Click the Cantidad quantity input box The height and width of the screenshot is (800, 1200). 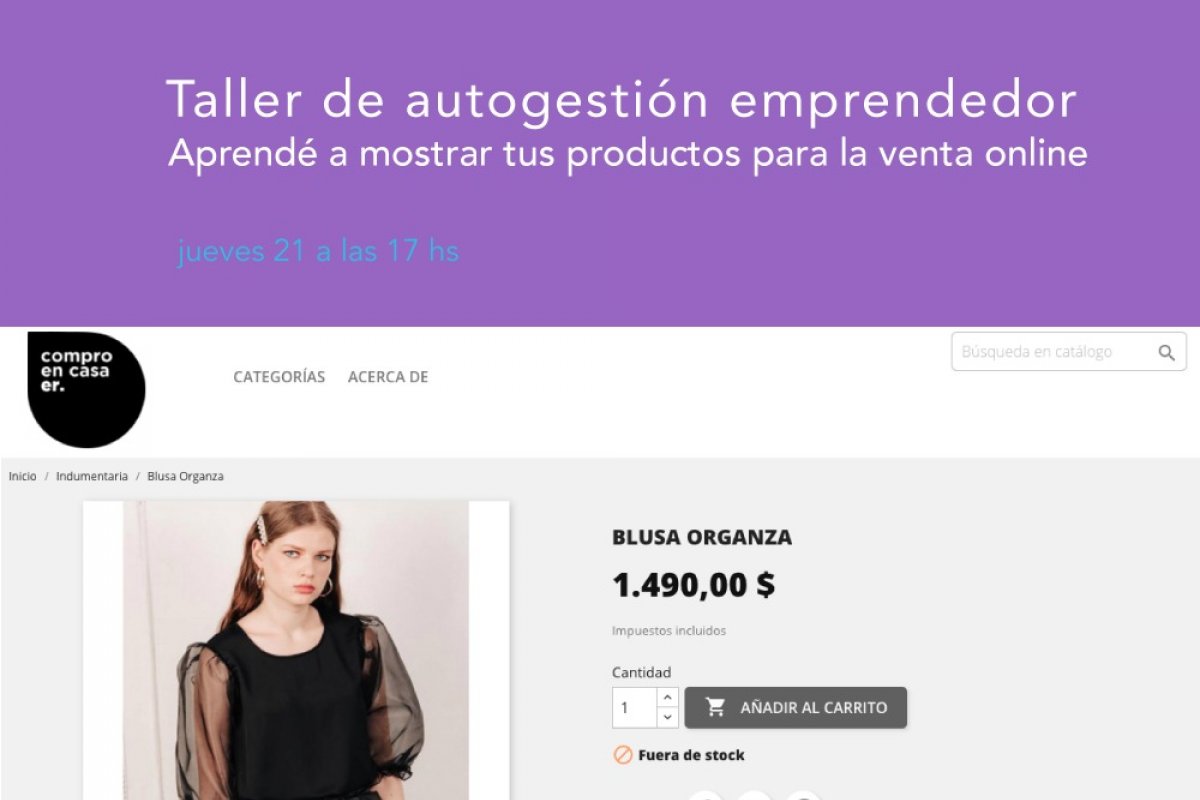click(x=634, y=707)
